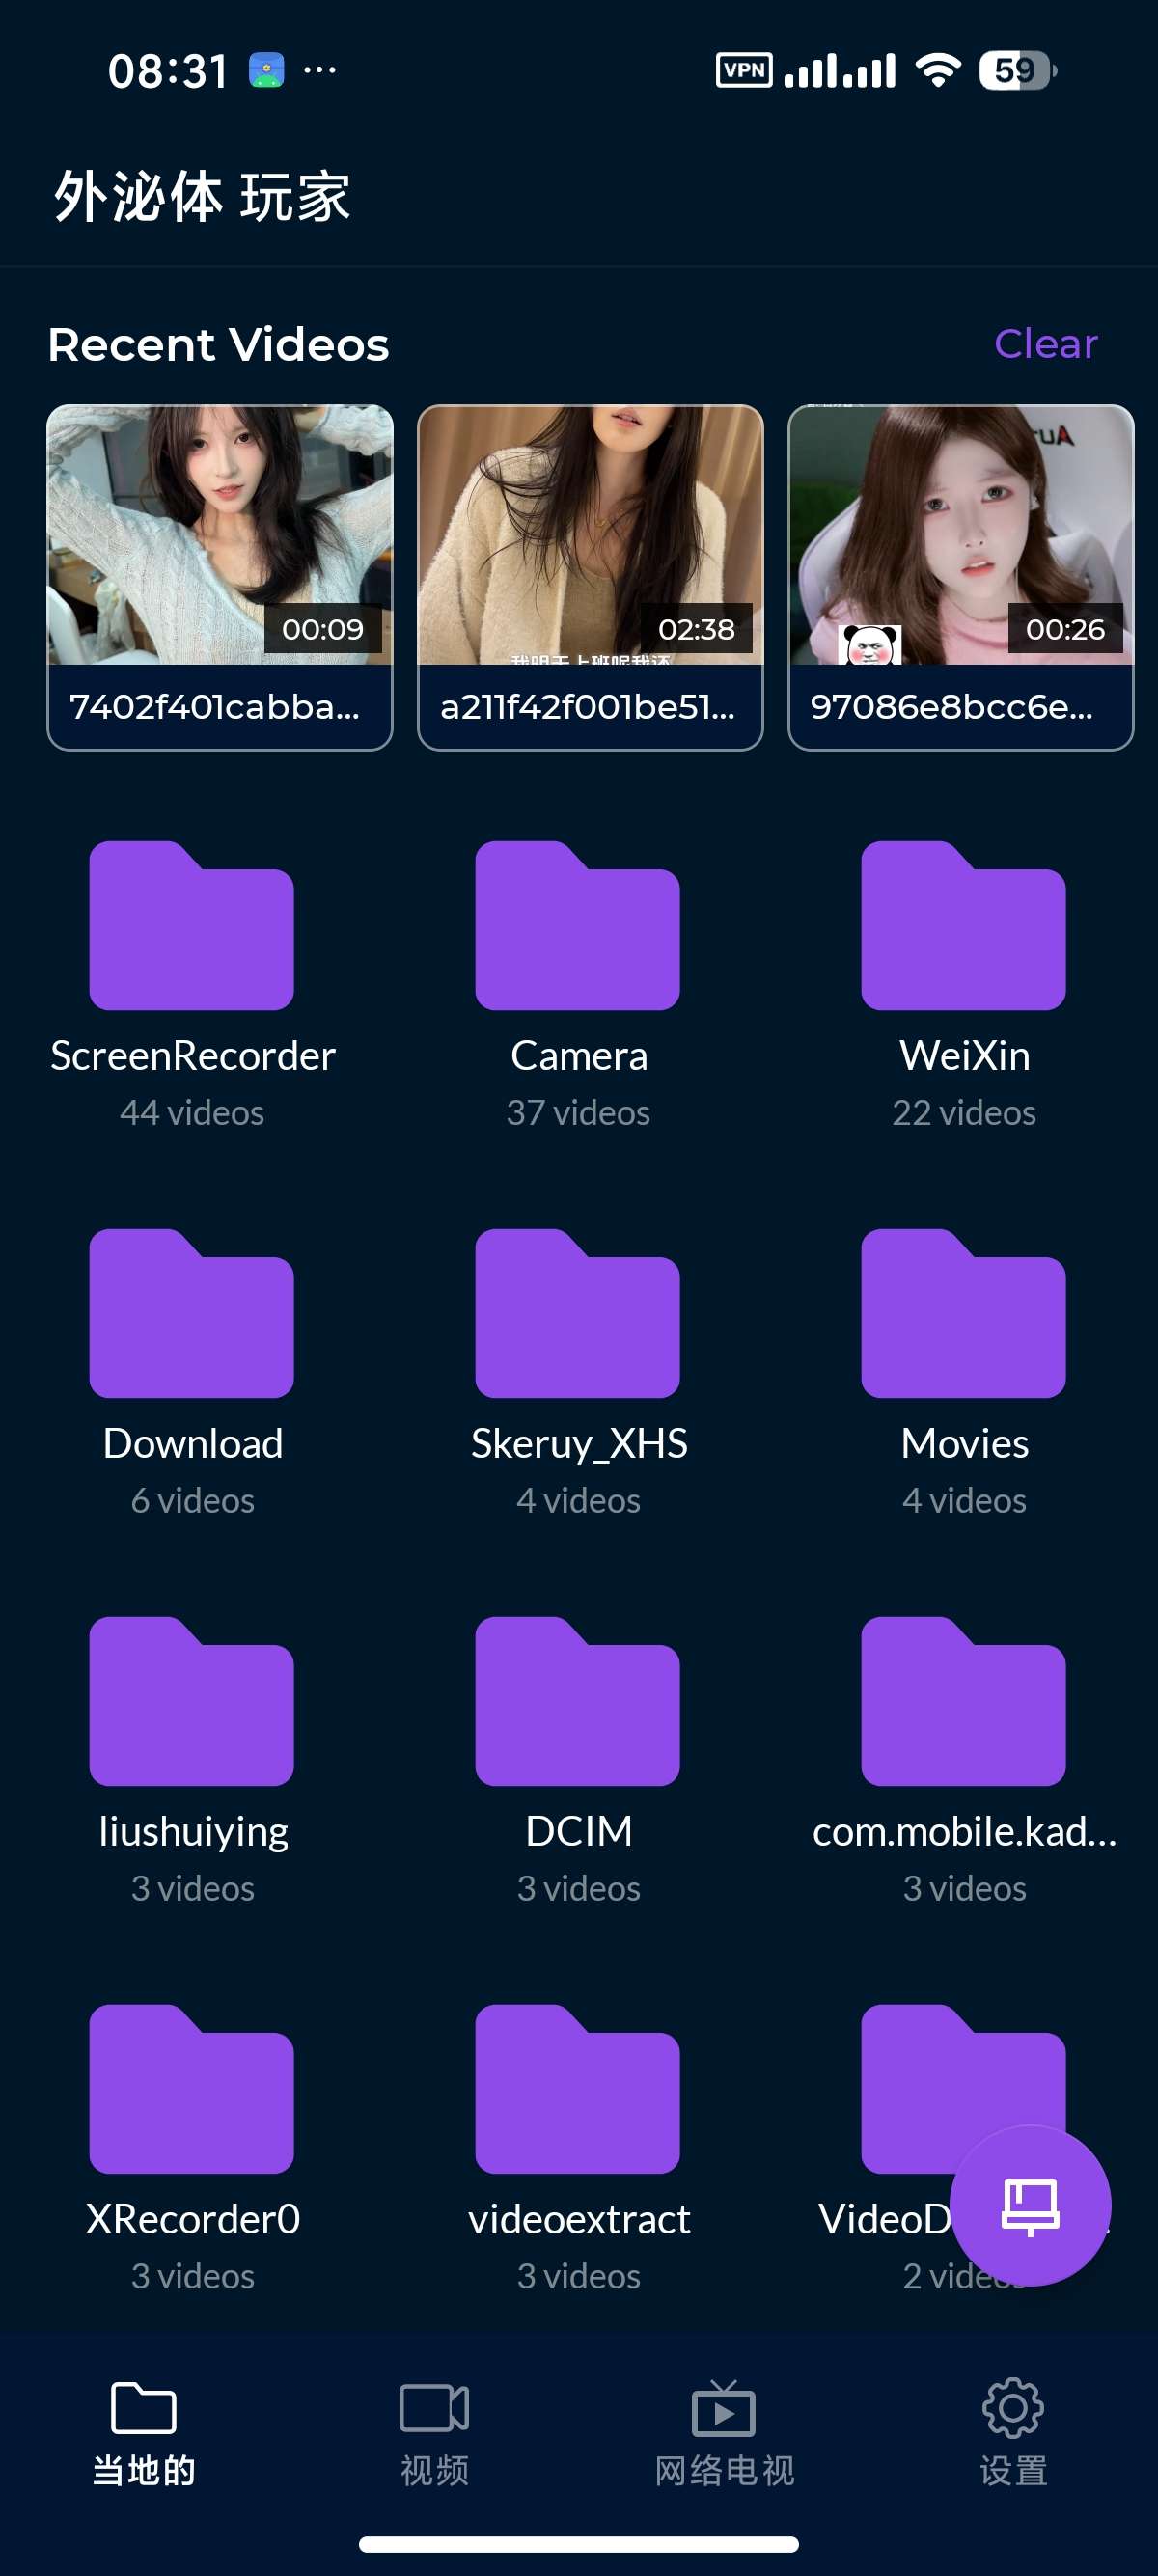1158x2576 pixels.
Task: Switch to the 网络电视 tab
Action: 723,2432
